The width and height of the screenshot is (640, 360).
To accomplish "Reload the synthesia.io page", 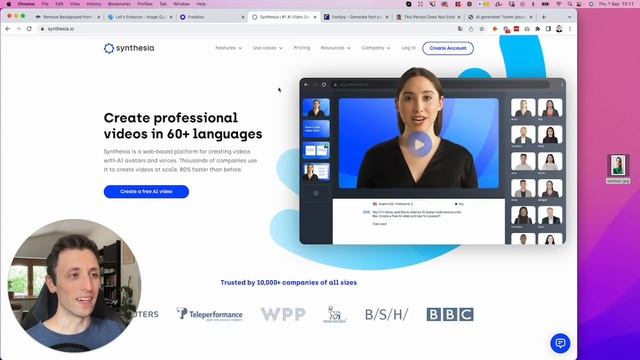I will click(x=29, y=29).
